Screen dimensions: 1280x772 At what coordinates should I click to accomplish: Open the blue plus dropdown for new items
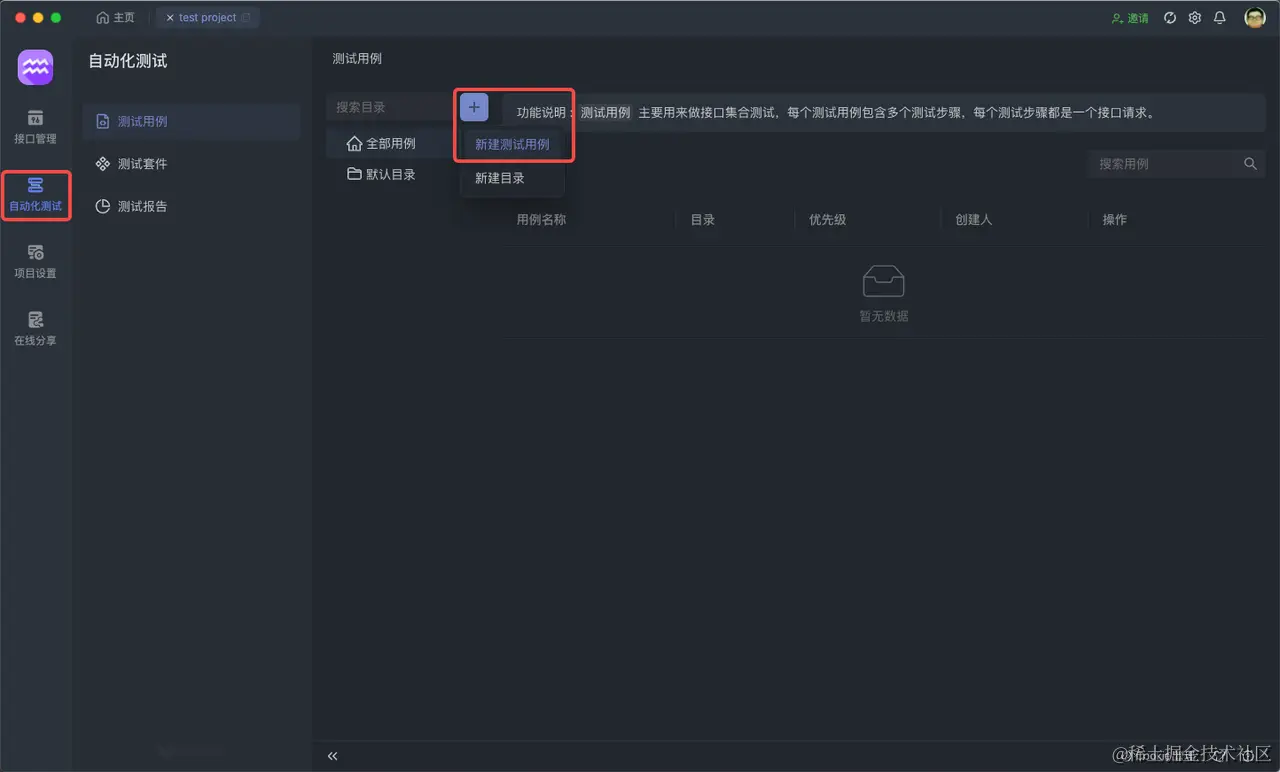(473, 106)
